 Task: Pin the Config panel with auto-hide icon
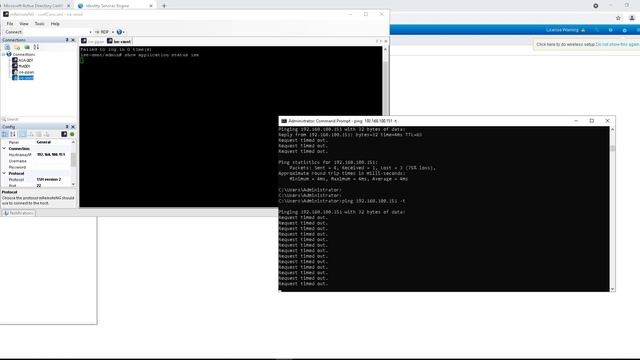(x=67, y=127)
